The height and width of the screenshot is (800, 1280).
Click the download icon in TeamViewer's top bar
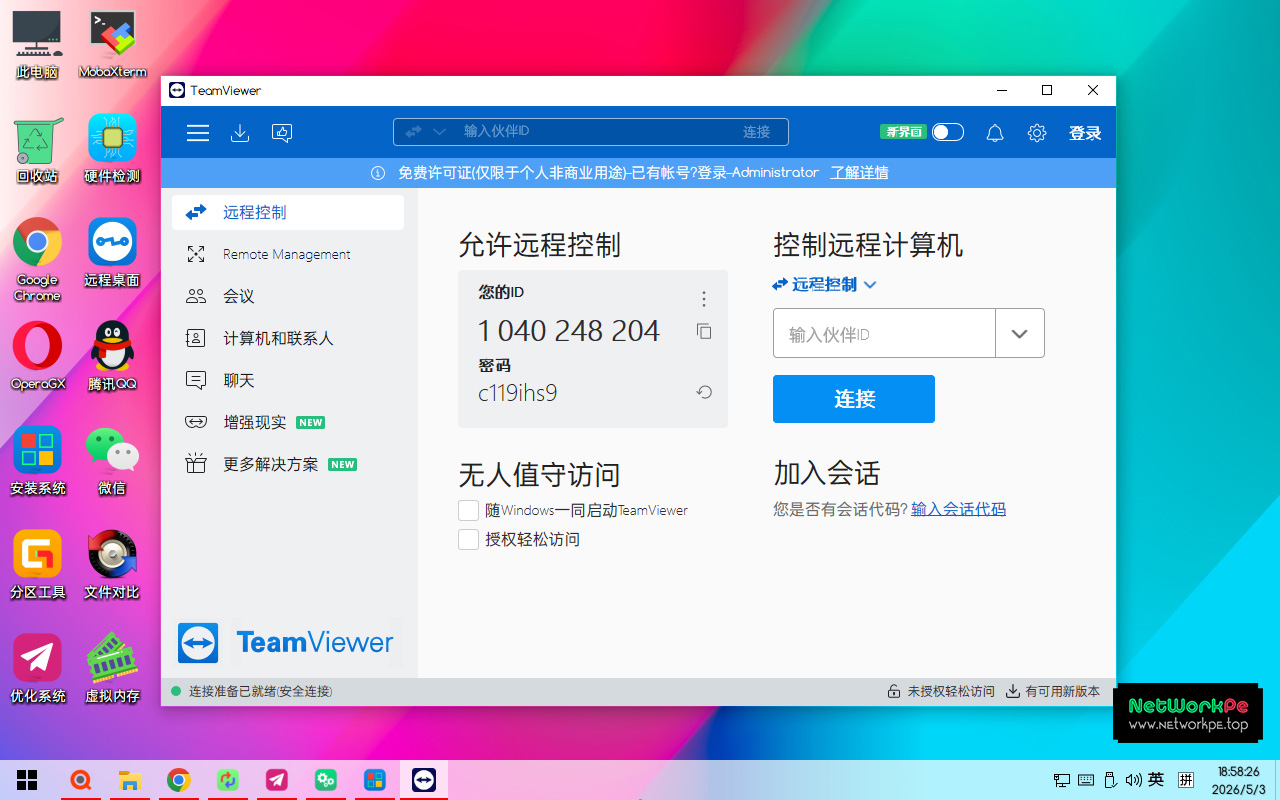coord(240,133)
